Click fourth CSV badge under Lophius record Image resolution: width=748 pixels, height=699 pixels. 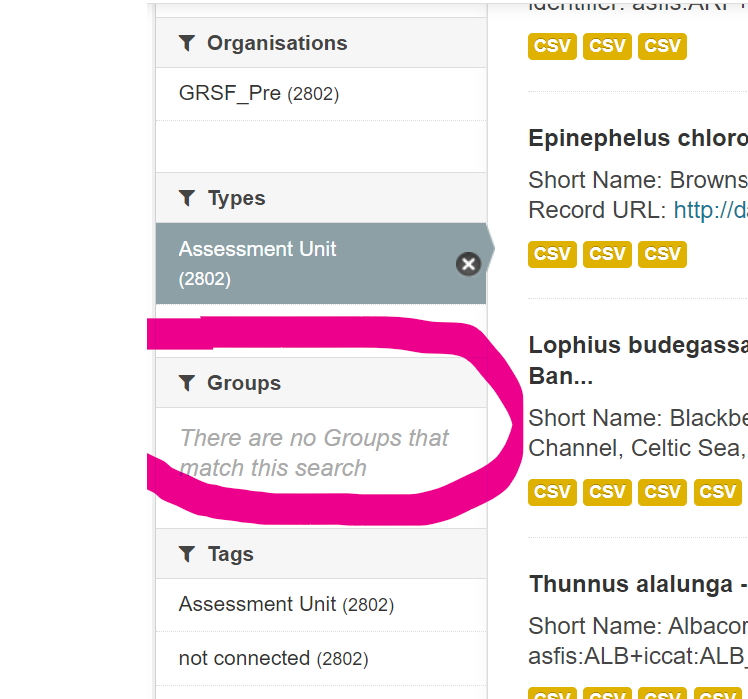coord(717,491)
